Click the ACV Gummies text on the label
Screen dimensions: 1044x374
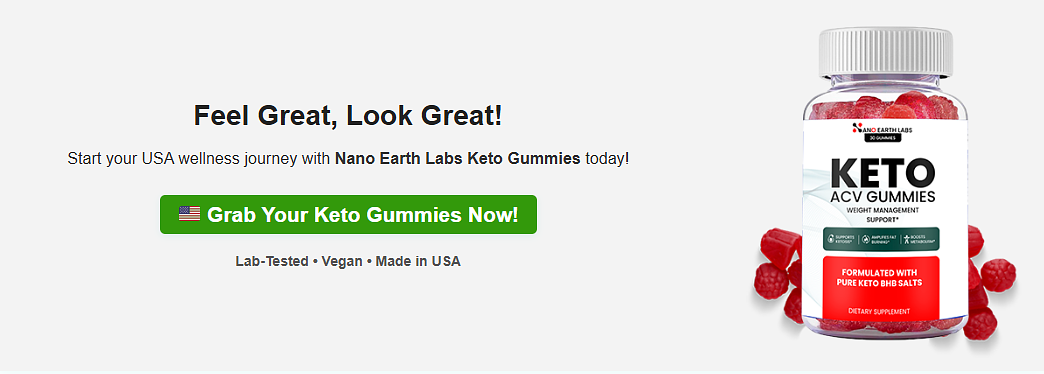click(x=883, y=197)
